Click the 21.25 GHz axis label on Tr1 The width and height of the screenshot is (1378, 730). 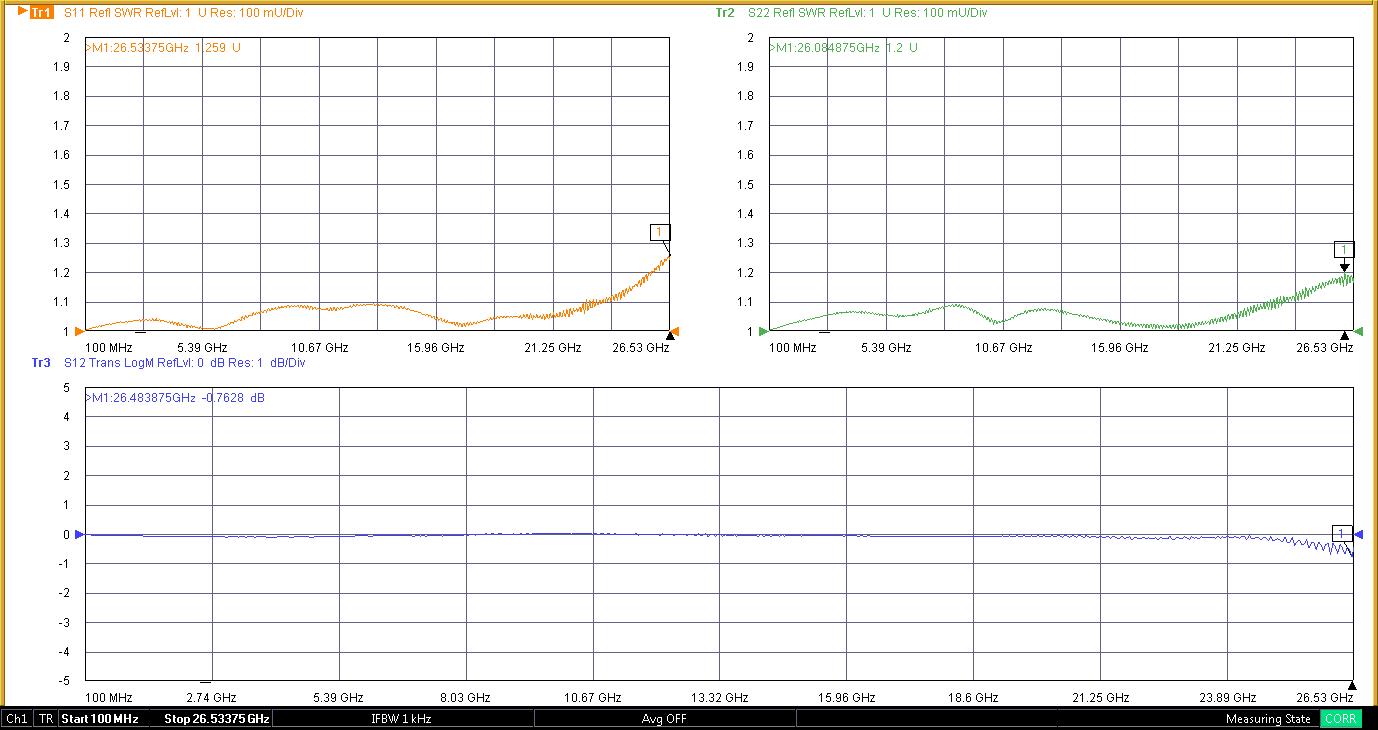[553, 348]
